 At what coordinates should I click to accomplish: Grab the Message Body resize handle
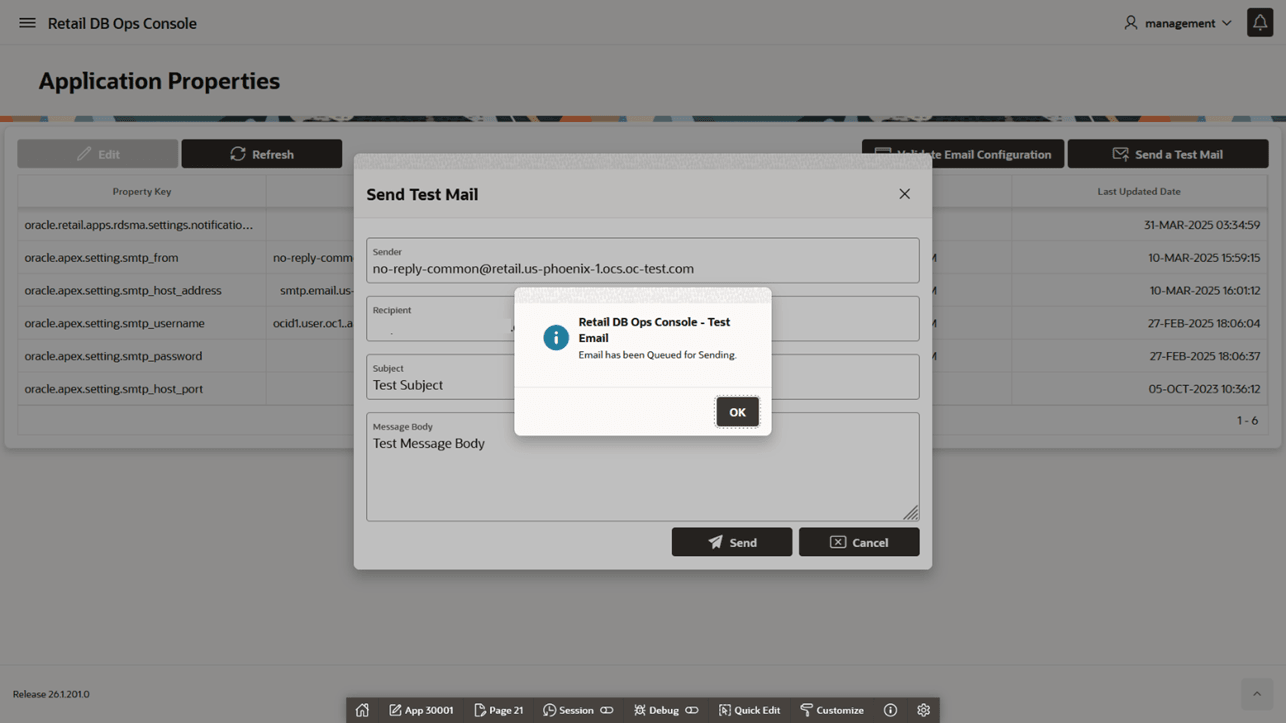tap(910, 513)
